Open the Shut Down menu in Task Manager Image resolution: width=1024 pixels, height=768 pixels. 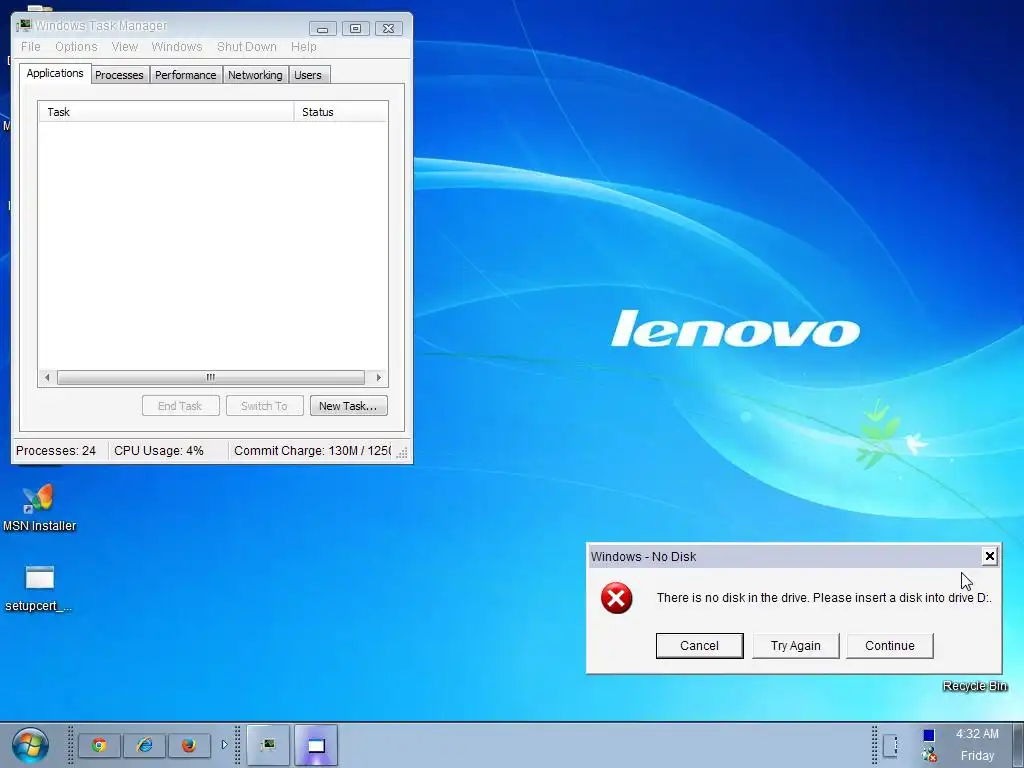[247, 47]
